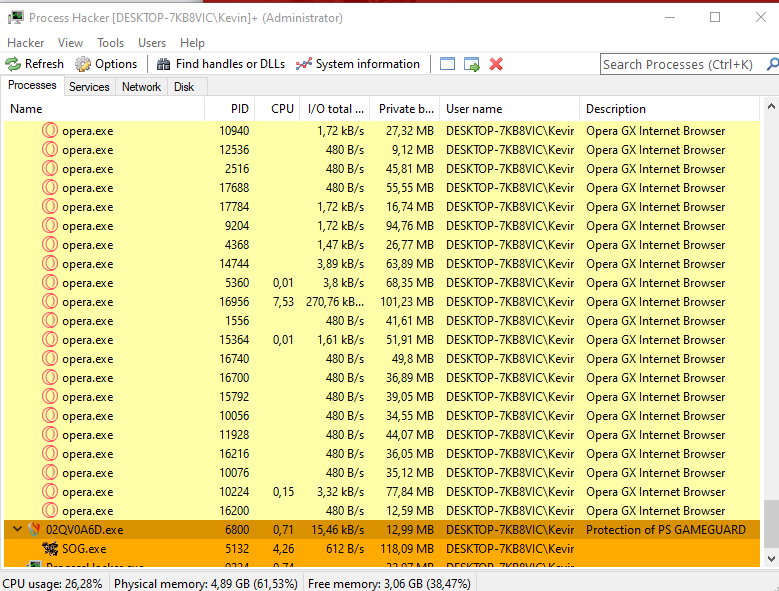Select opera.exe row with PID 10056
This screenshot has height=591, width=779.
coord(382,416)
